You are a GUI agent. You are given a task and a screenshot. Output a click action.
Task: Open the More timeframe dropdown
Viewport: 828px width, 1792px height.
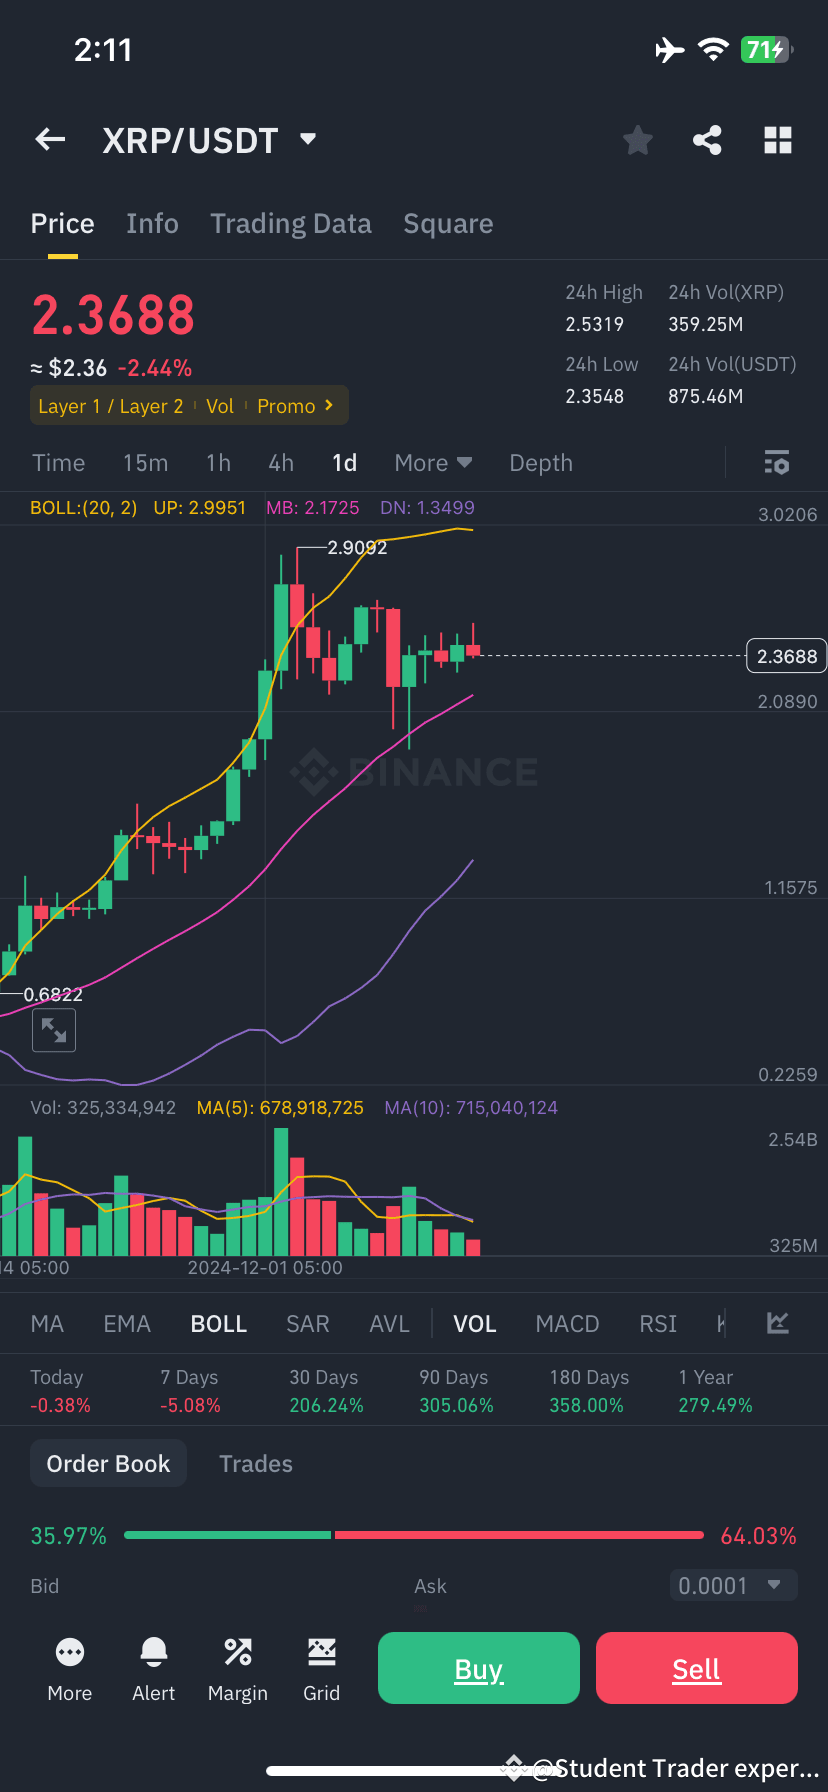pyautogui.click(x=432, y=462)
